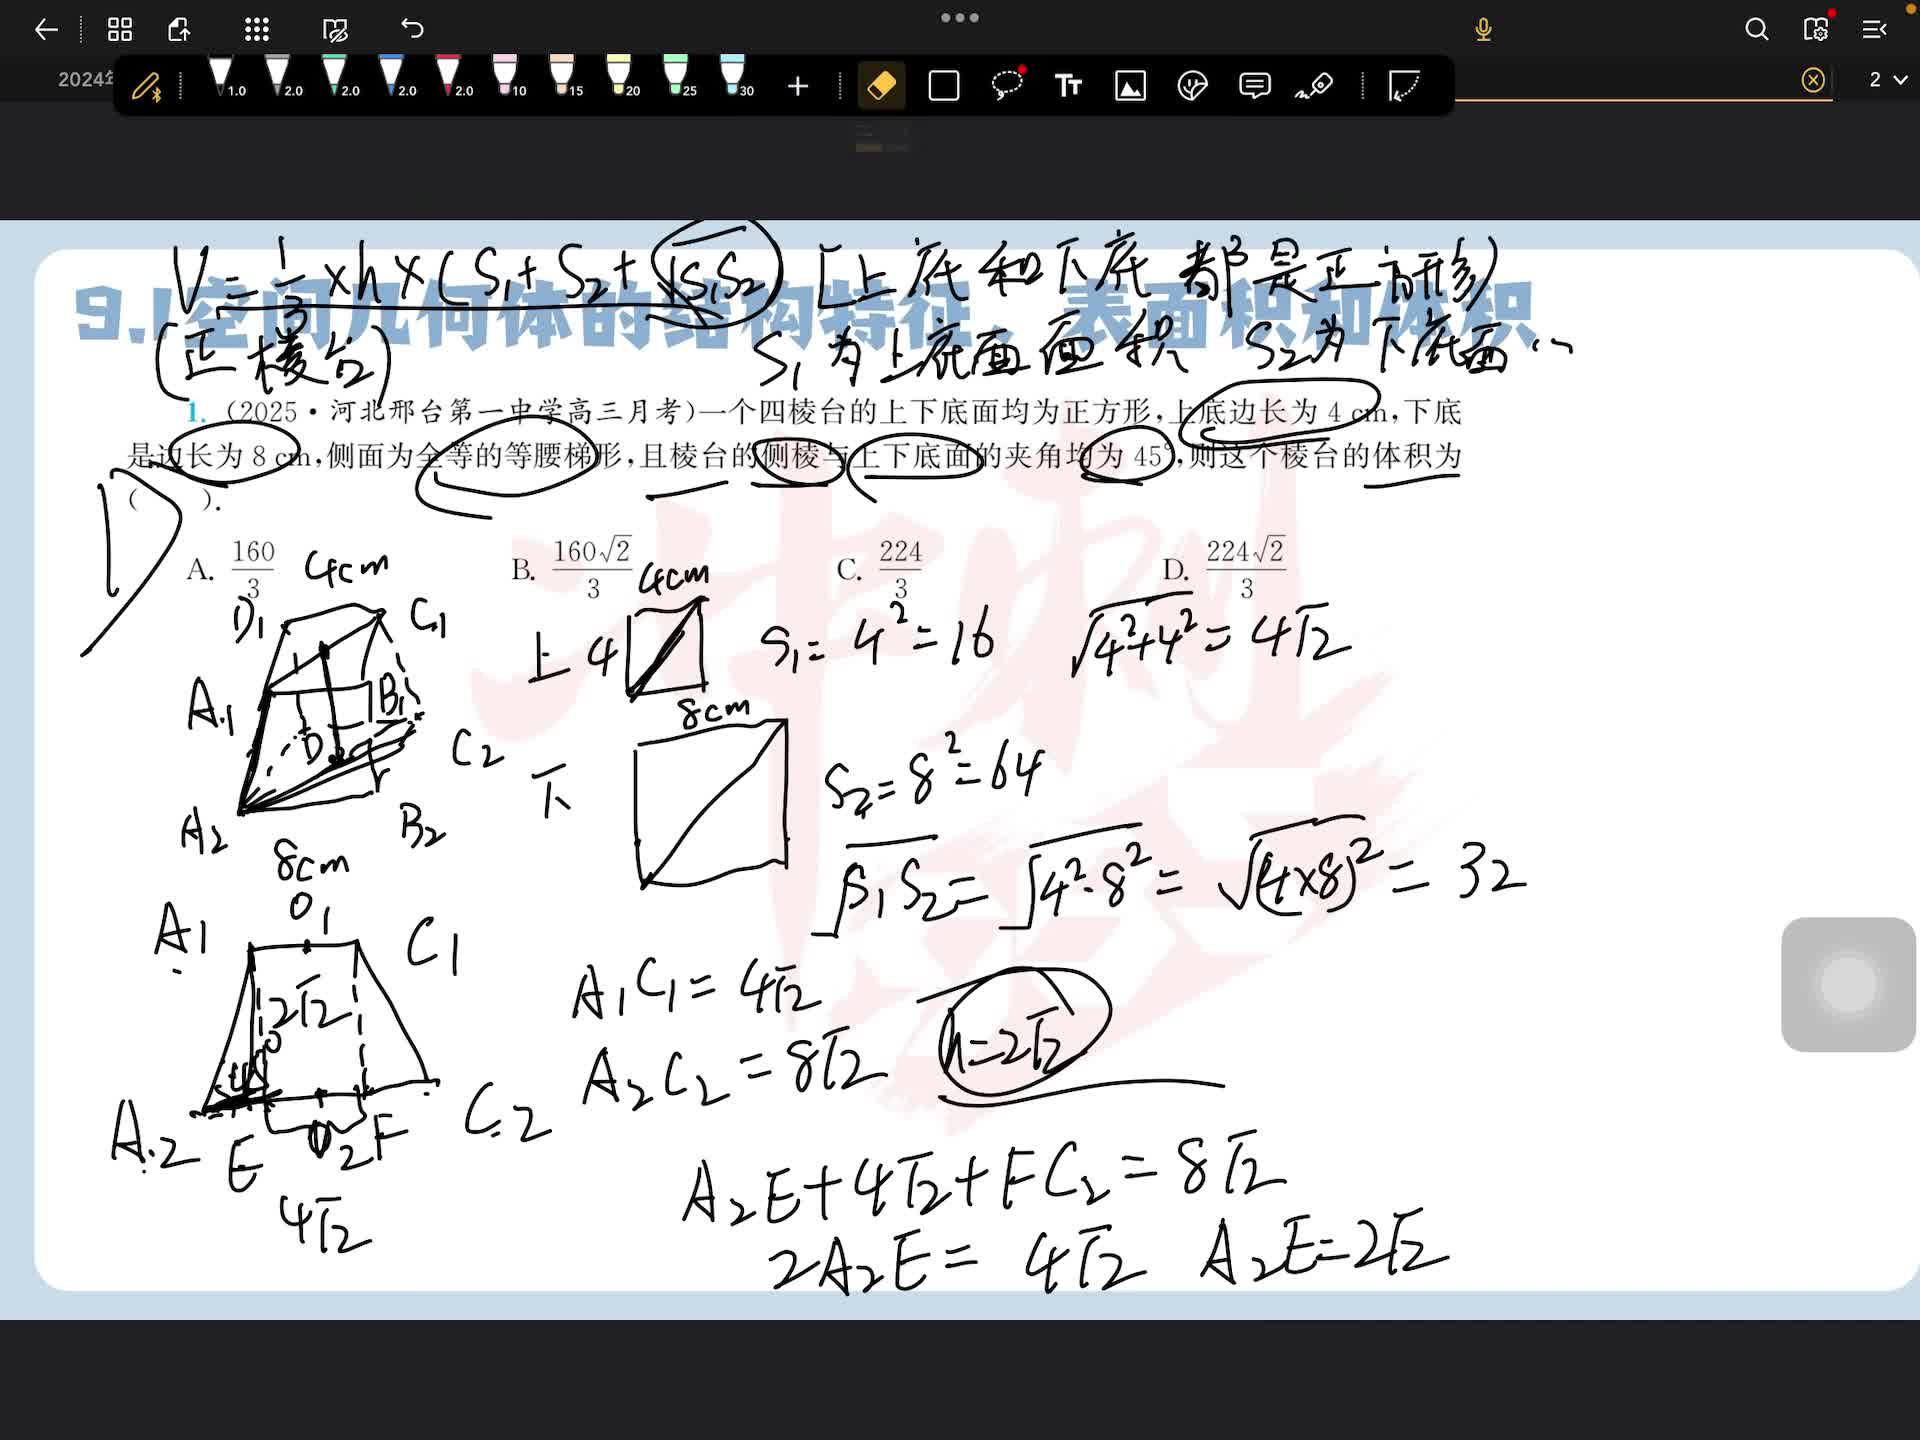Select the lasso selection tool
The image size is (1920, 1440).
click(1007, 86)
